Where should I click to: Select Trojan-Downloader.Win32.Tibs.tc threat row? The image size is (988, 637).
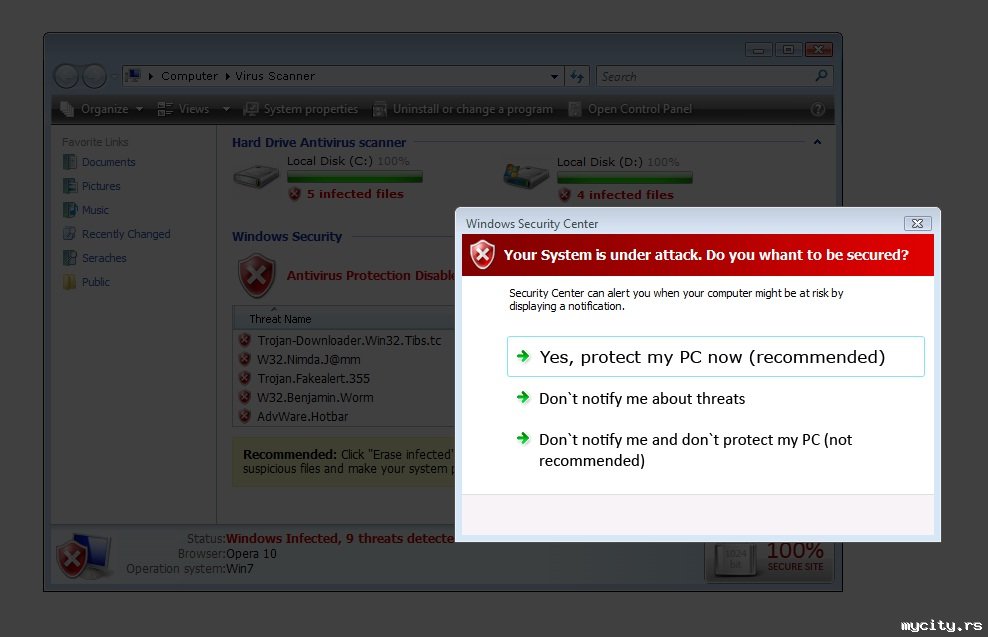(344, 340)
